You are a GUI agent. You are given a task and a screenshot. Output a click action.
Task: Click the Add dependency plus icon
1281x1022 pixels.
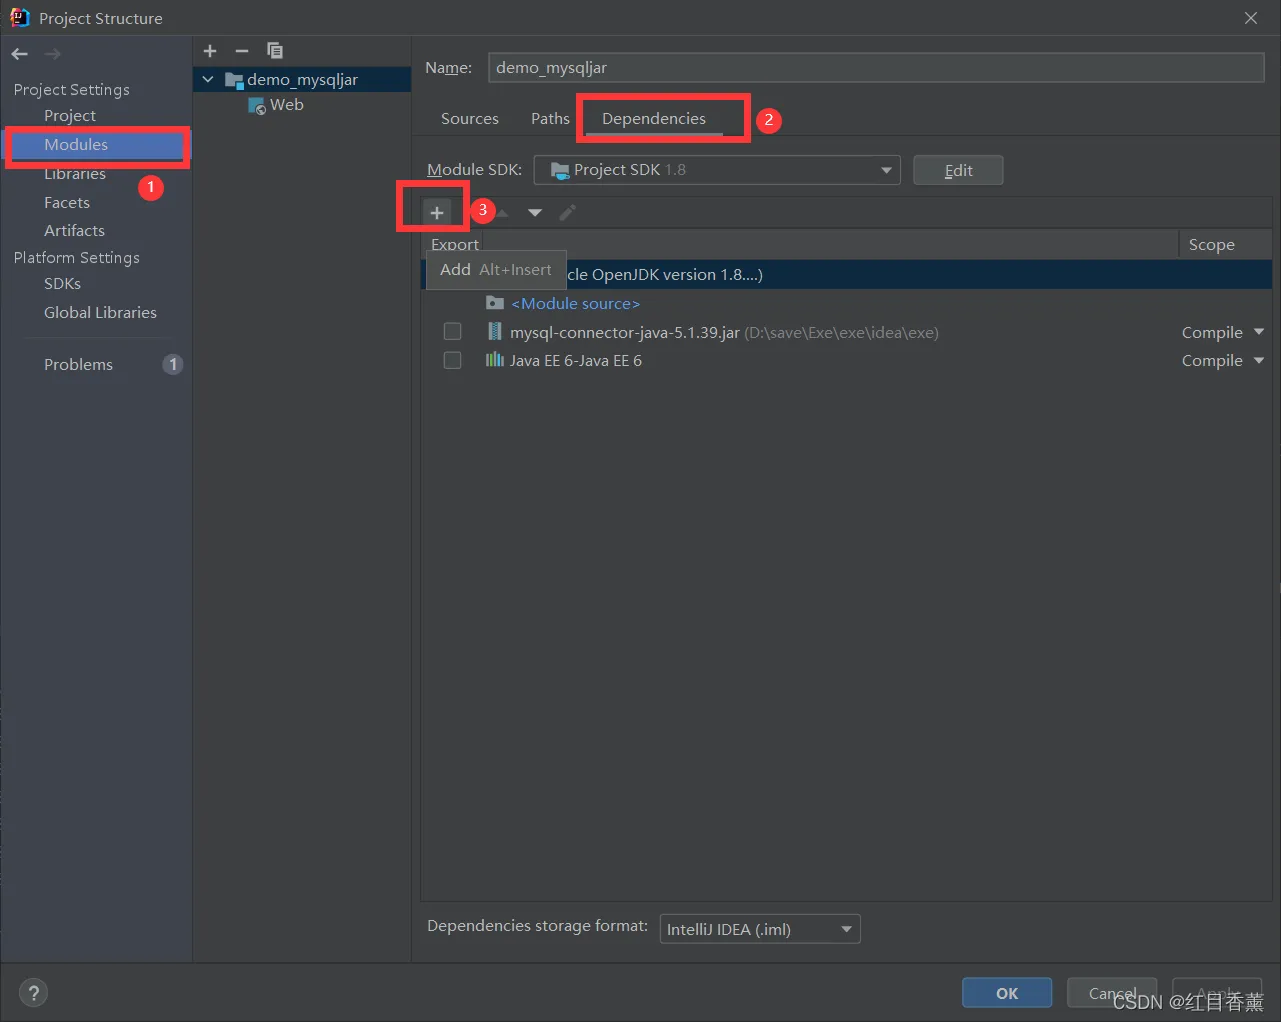point(437,212)
